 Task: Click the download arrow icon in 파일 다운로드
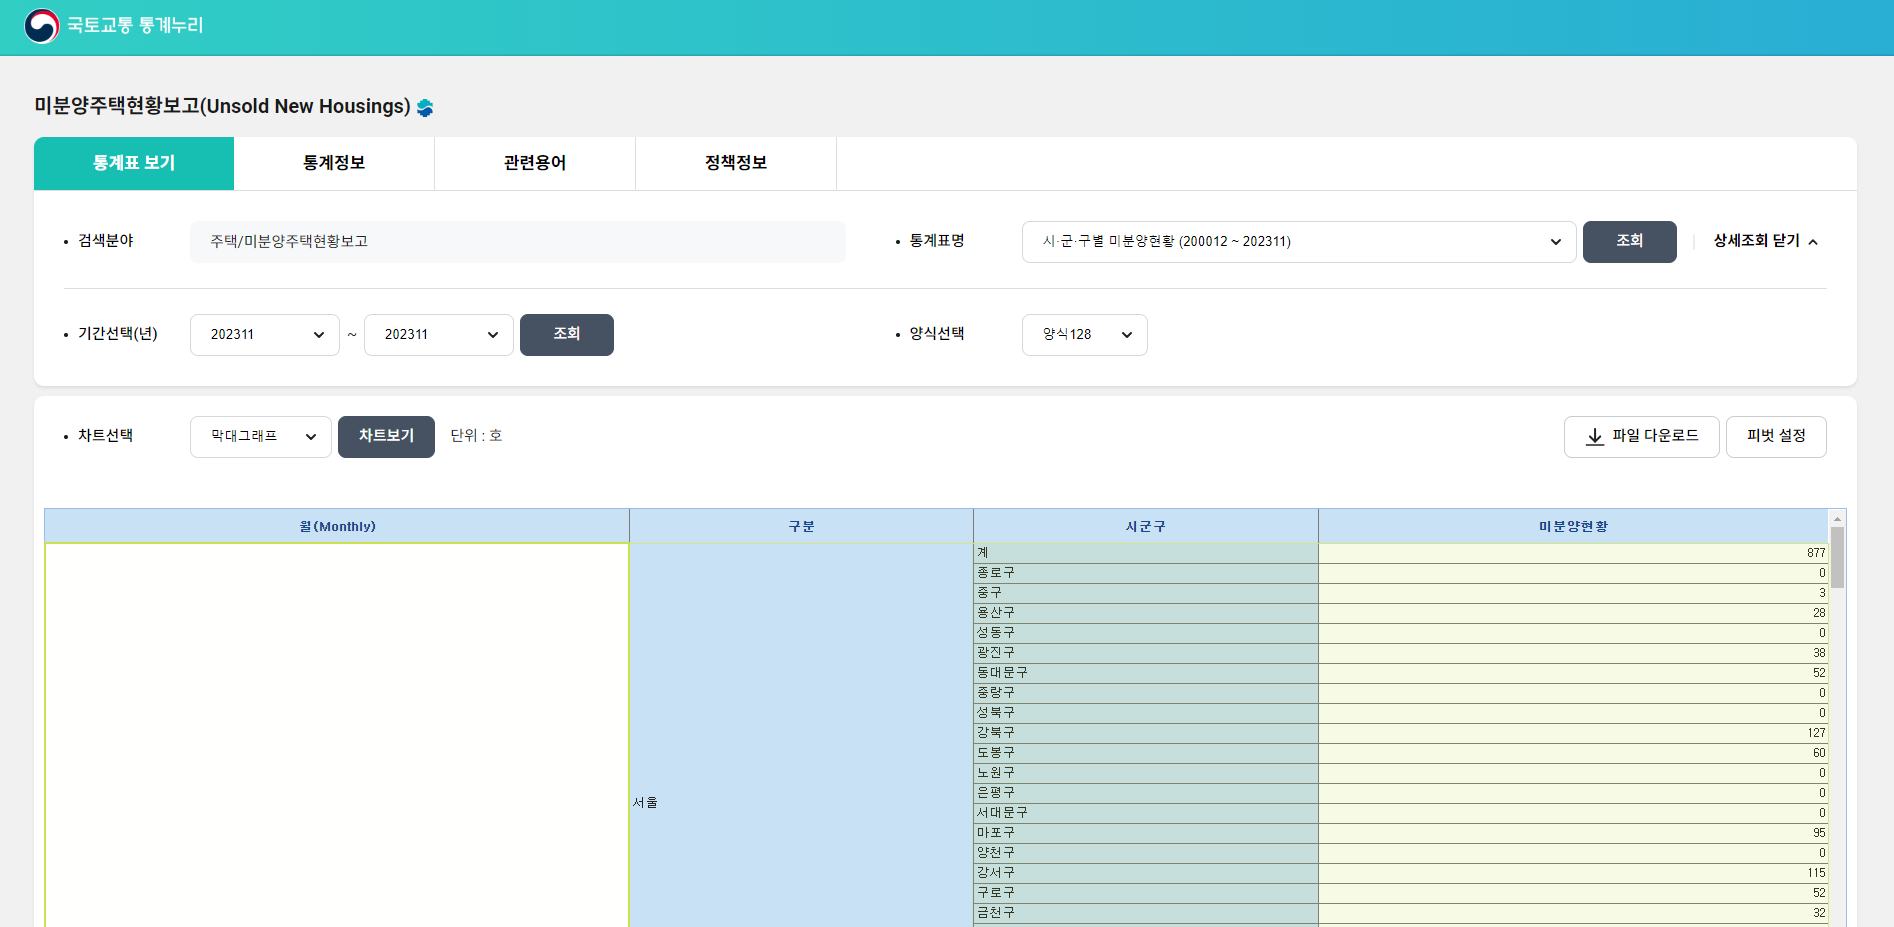1595,436
